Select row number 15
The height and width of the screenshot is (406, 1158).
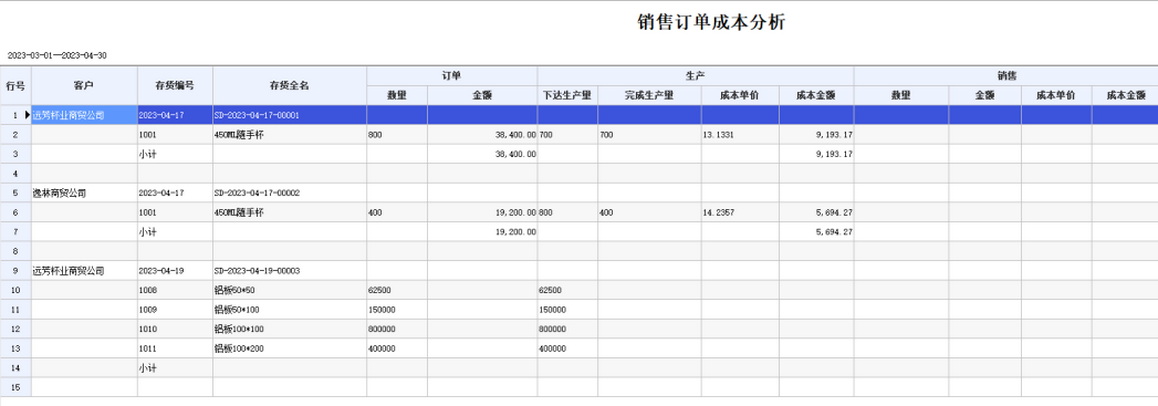15,387
